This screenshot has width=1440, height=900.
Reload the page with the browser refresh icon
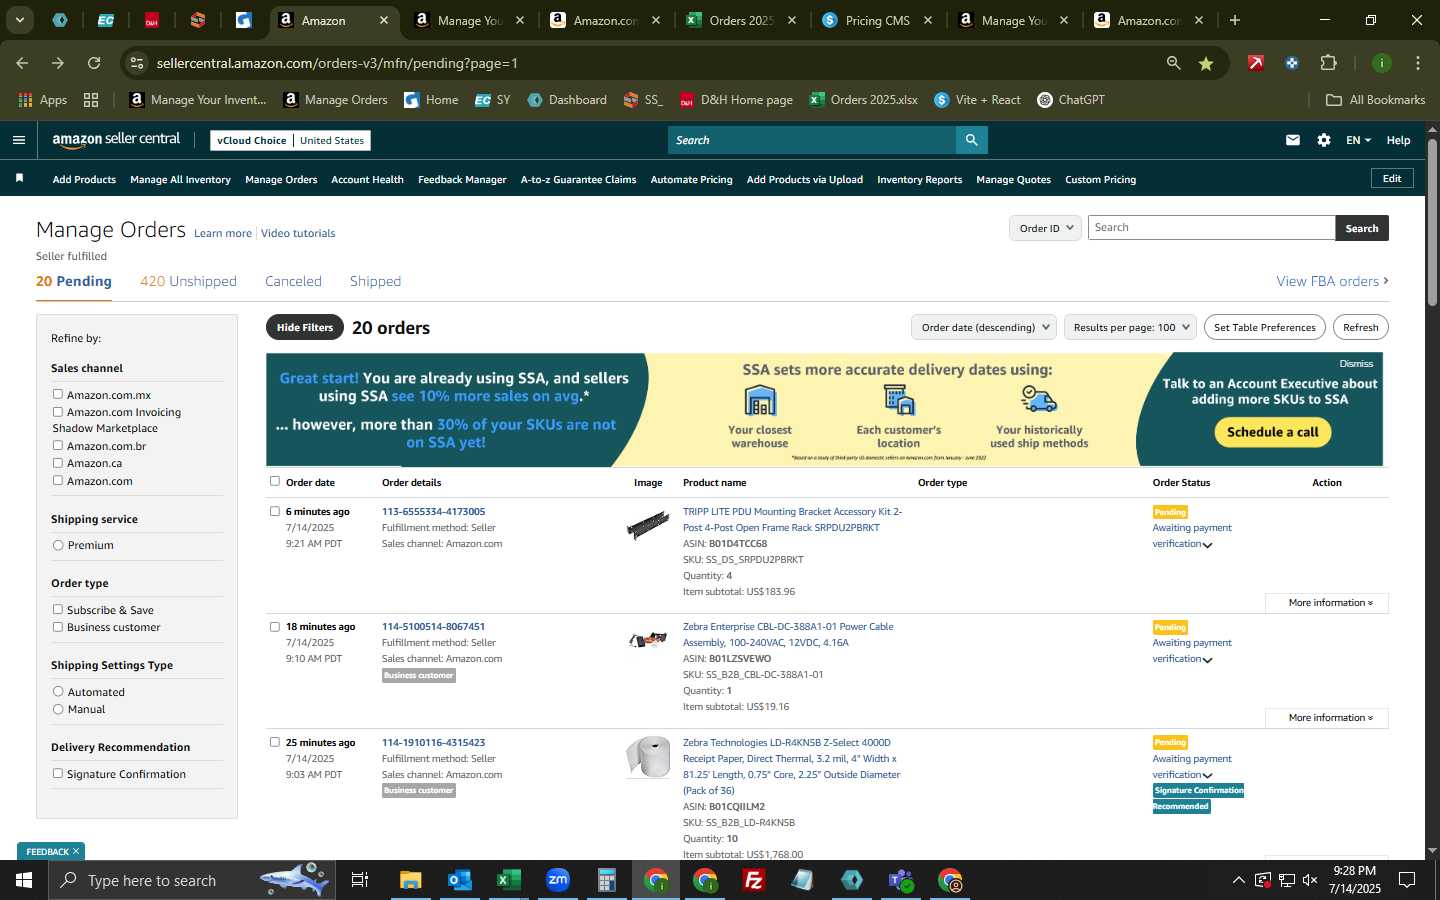[x=94, y=63]
